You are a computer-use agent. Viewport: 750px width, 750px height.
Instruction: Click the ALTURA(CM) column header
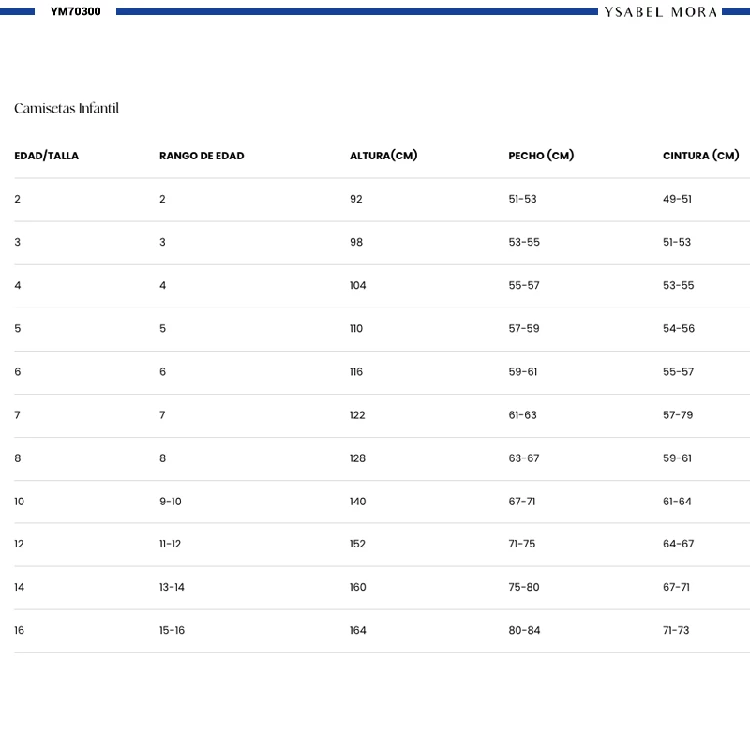[383, 156]
